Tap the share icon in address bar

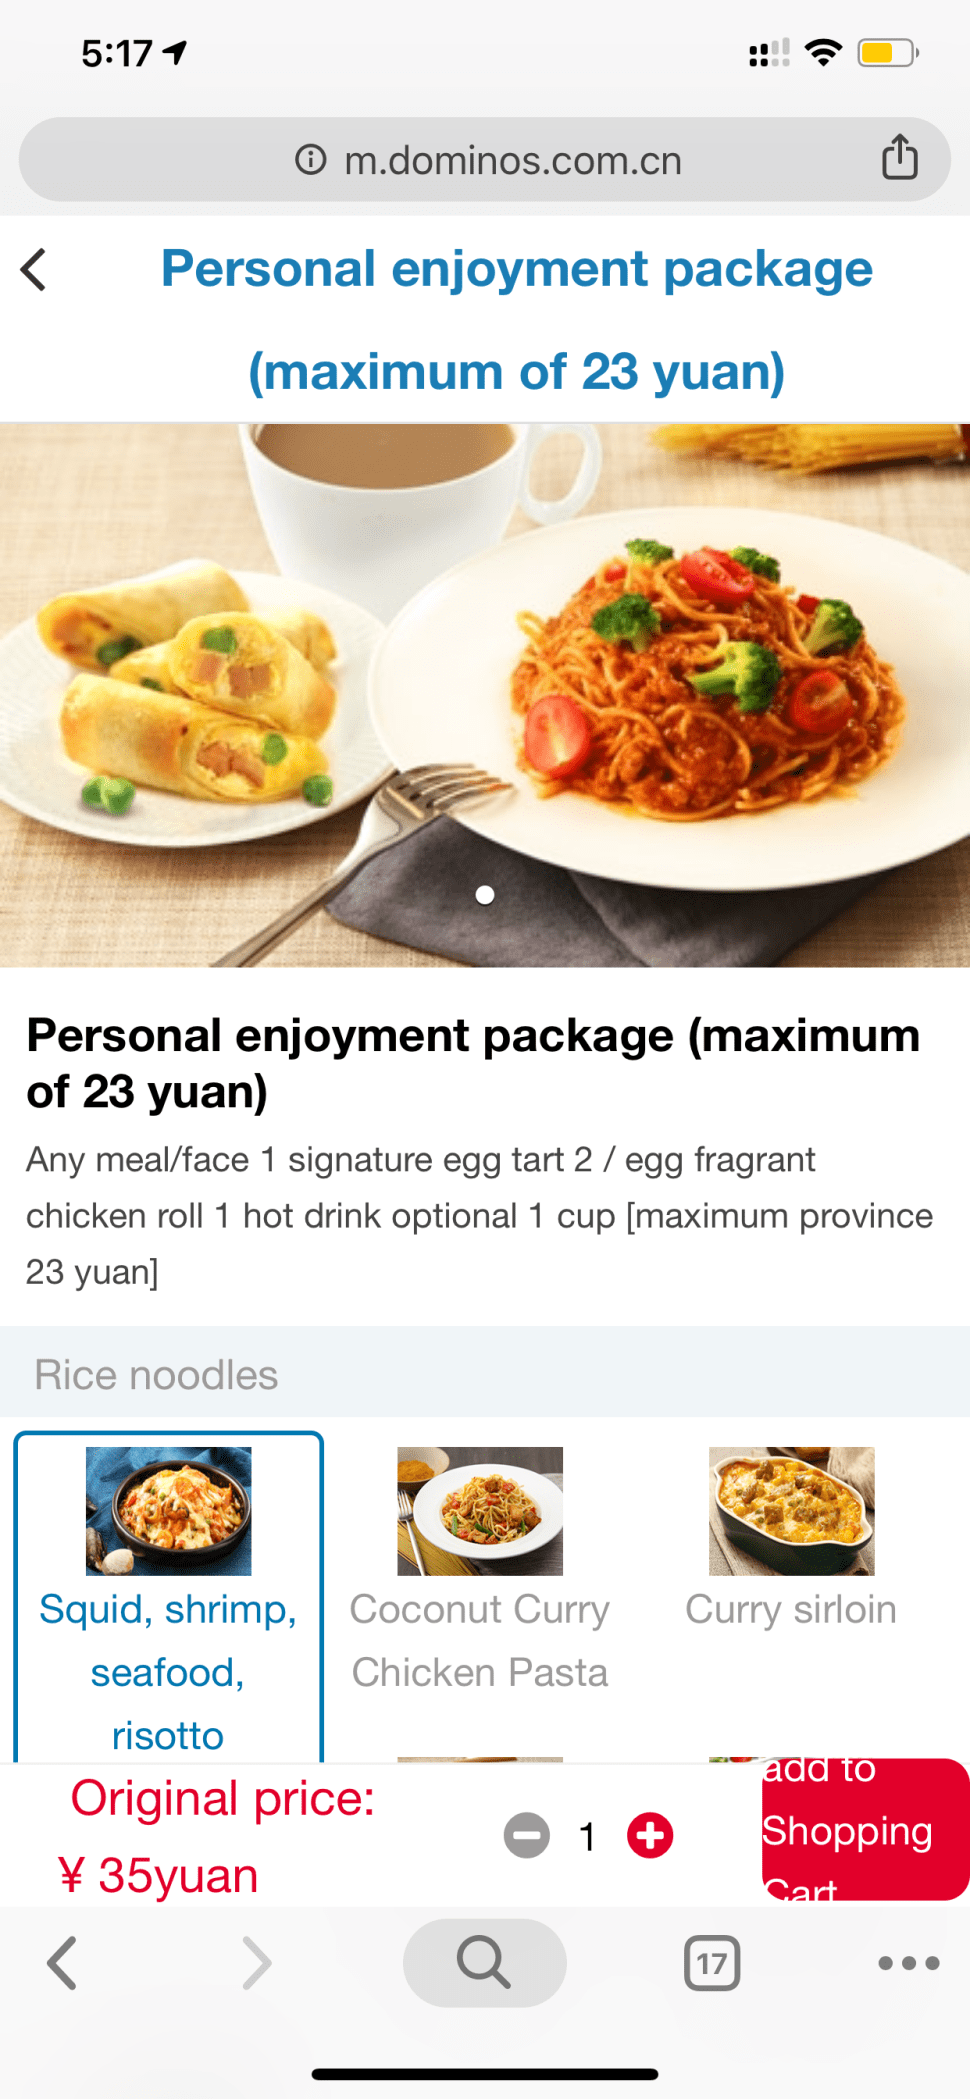point(899,158)
